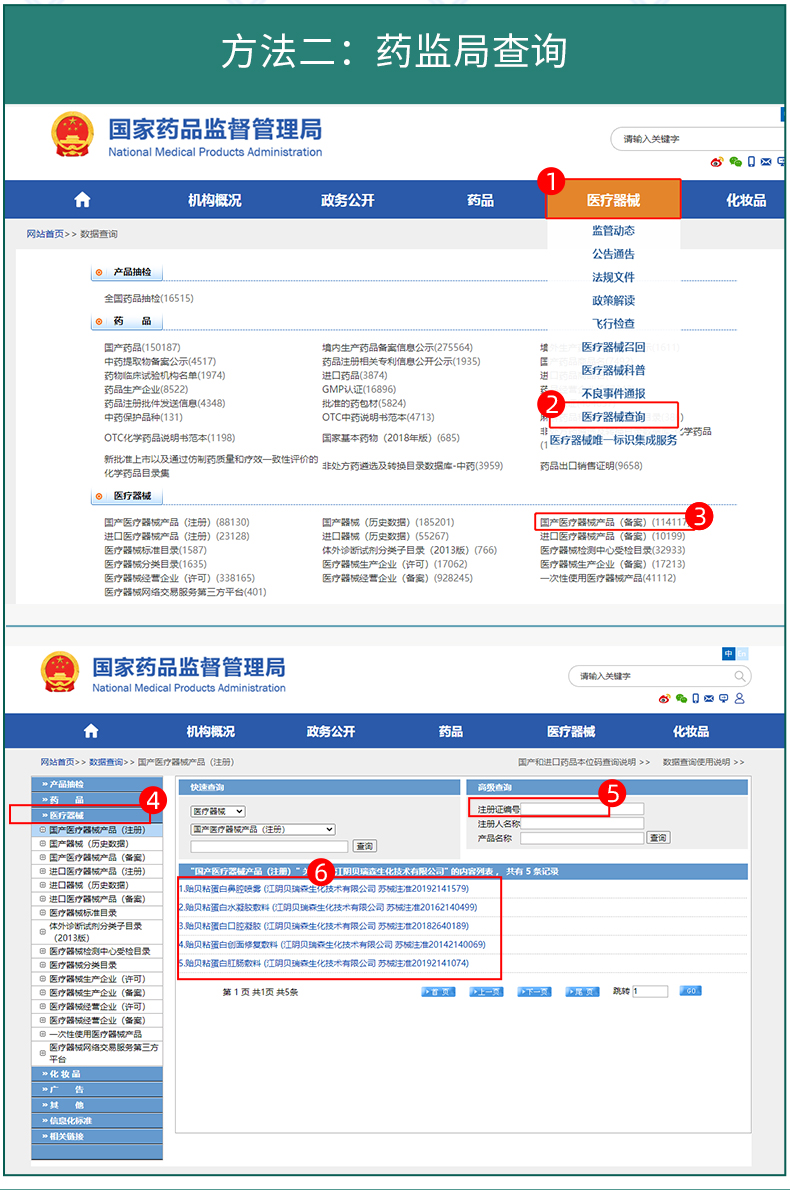
Task: Open the highlighted 医疗器械 tab in the upper navbar
Action: (613, 200)
